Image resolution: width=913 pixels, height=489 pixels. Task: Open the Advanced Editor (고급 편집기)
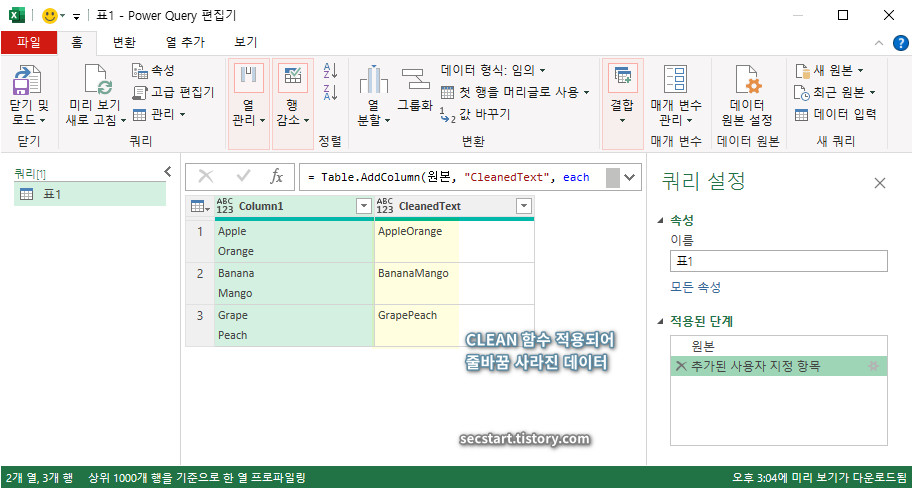click(x=174, y=93)
